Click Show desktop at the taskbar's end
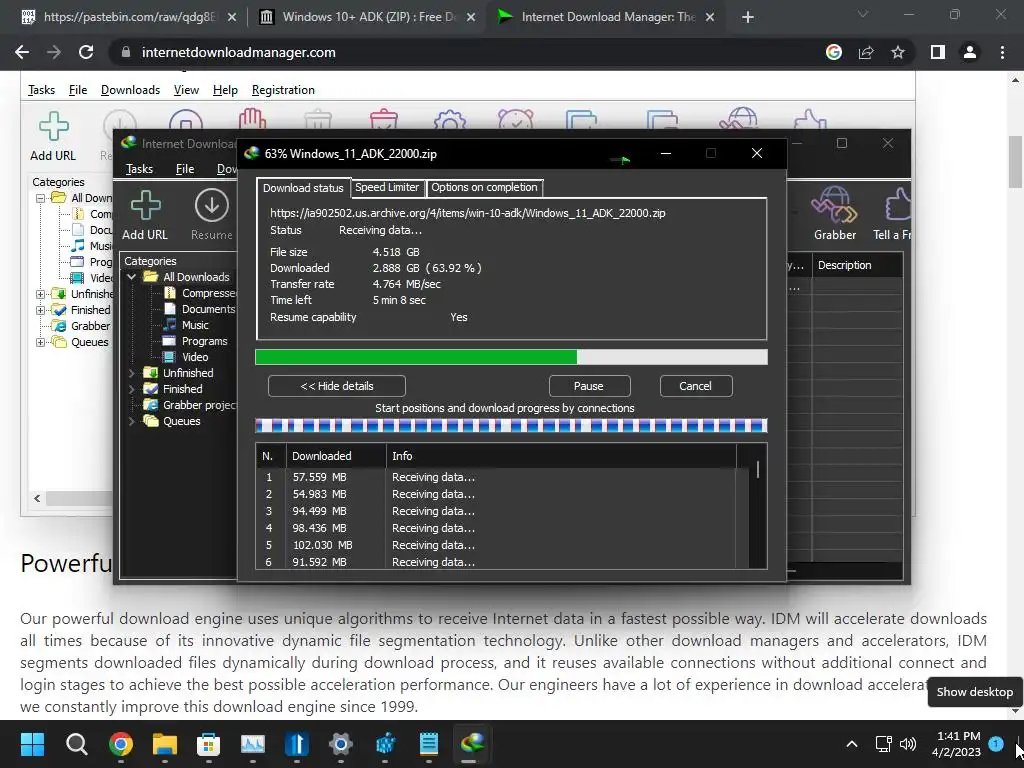Viewport: 1024px width, 768px height. 1020,744
